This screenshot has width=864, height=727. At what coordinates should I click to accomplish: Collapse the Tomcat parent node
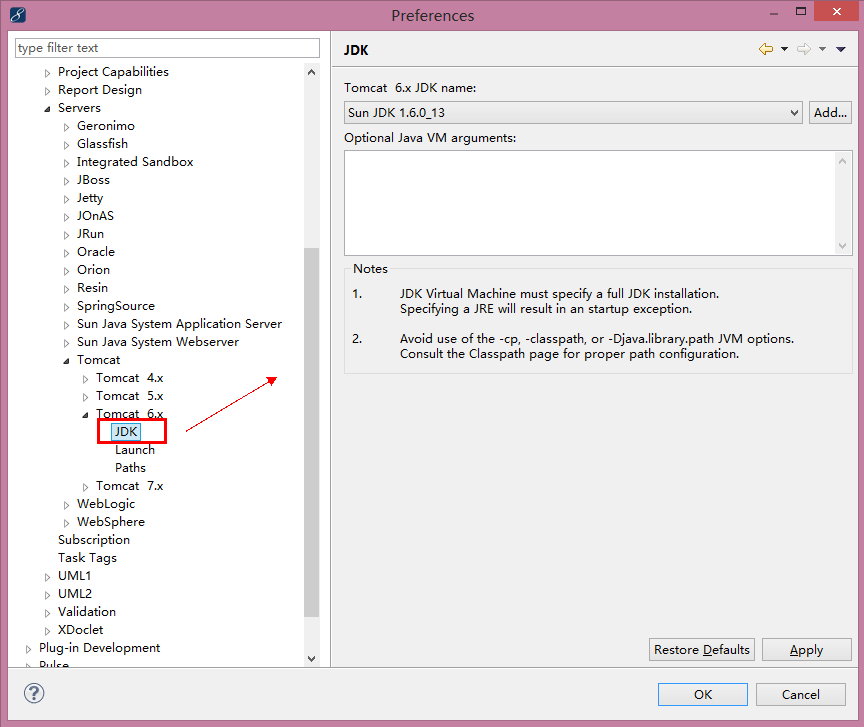66,361
